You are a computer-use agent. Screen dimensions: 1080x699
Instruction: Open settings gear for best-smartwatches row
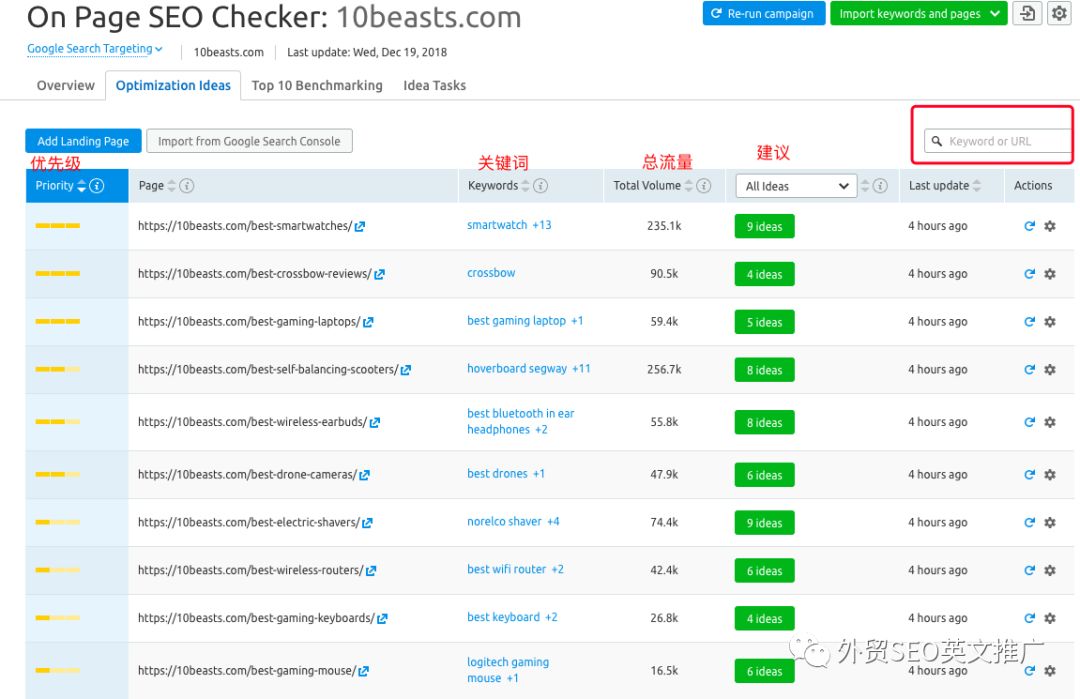click(x=1050, y=226)
